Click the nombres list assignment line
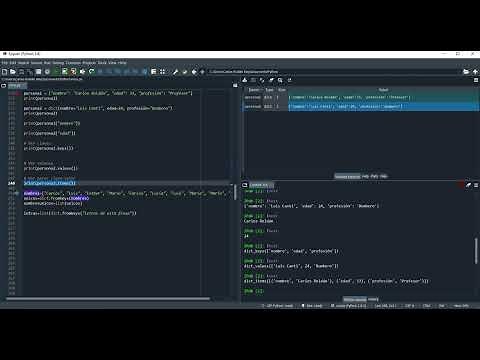This screenshot has width=480, height=360. [128, 193]
